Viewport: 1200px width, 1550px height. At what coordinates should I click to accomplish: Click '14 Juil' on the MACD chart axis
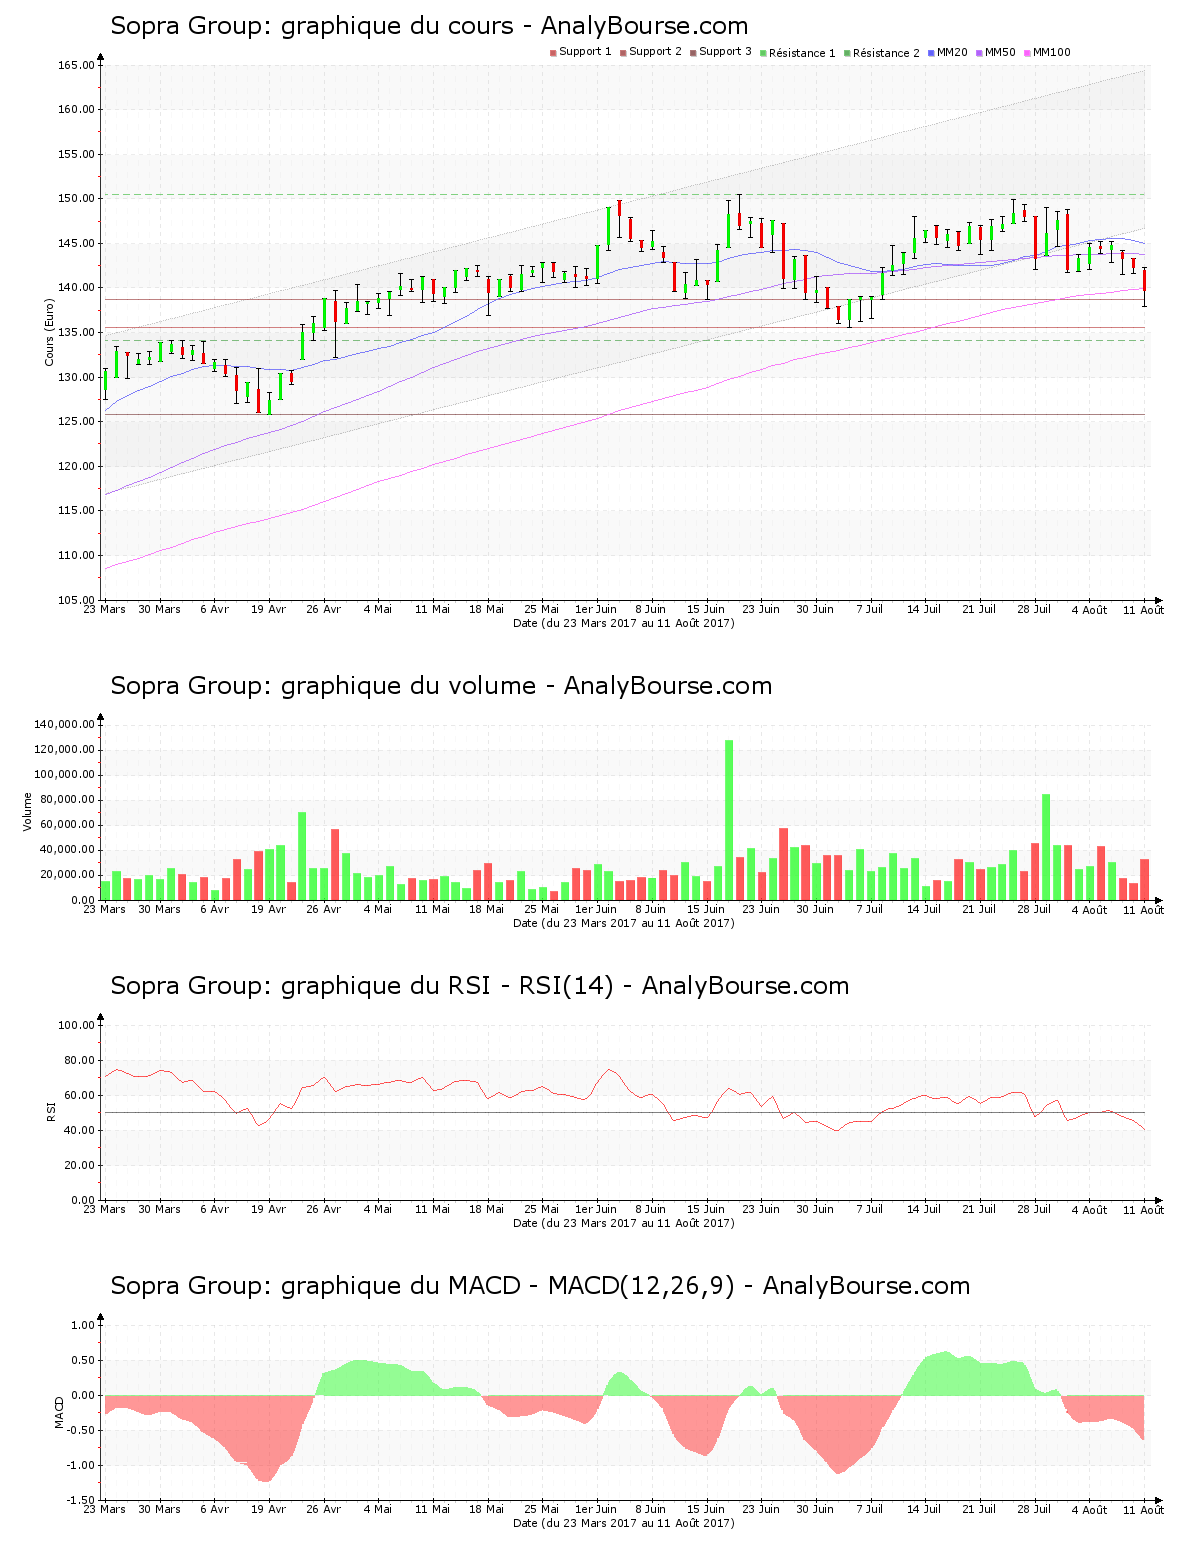click(x=924, y=1510)
